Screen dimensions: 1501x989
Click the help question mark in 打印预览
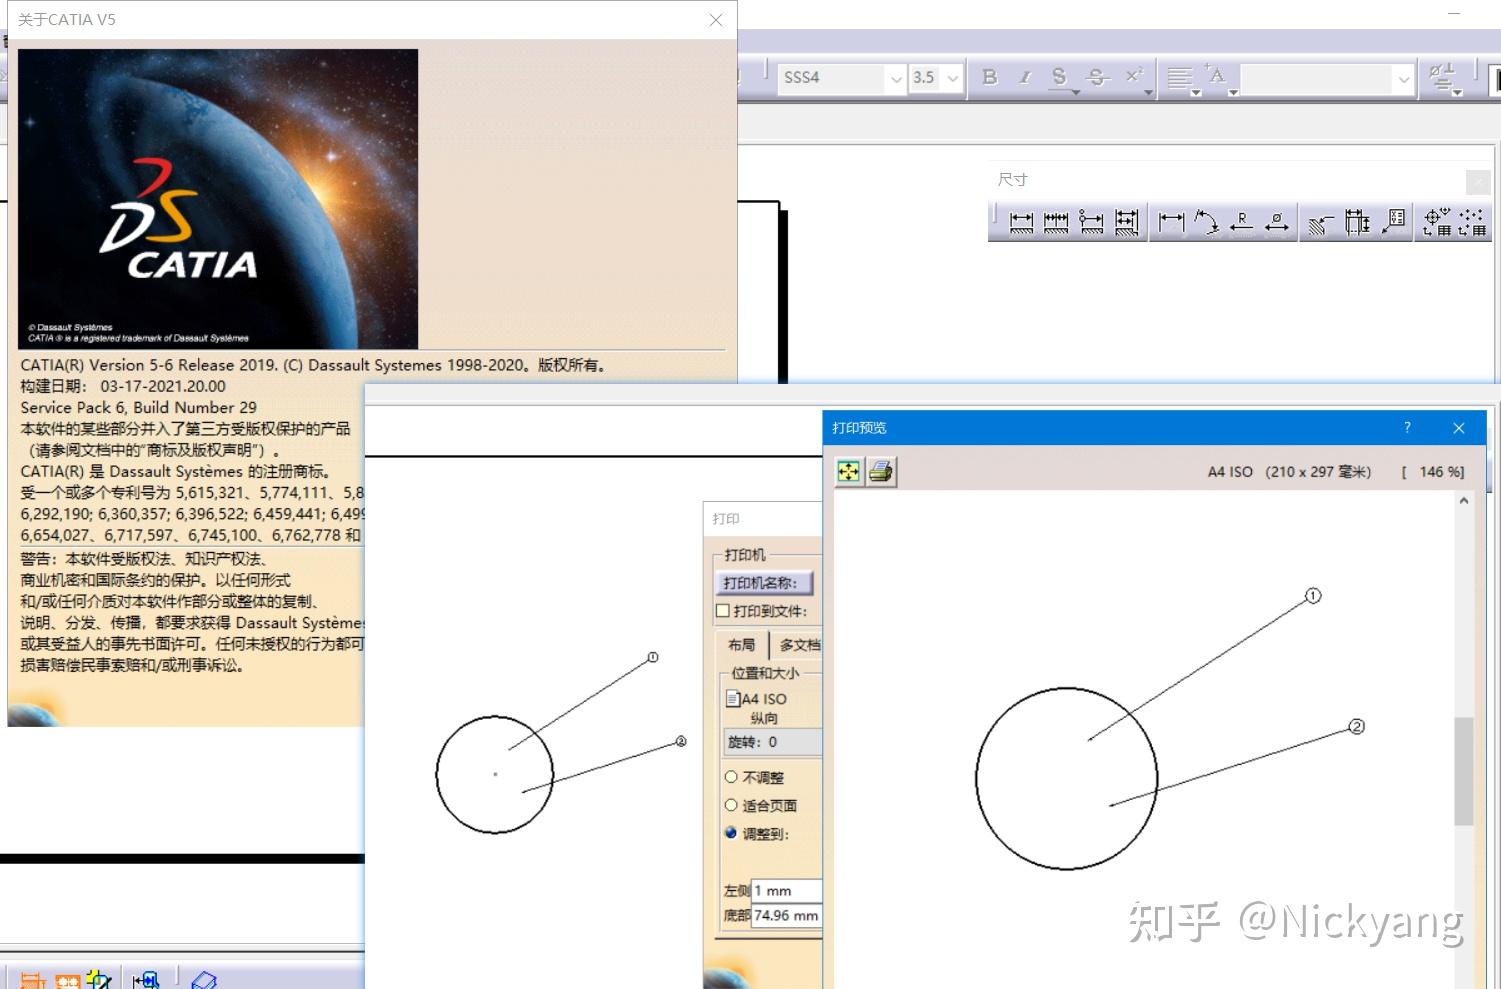(x=1407, y=427)
